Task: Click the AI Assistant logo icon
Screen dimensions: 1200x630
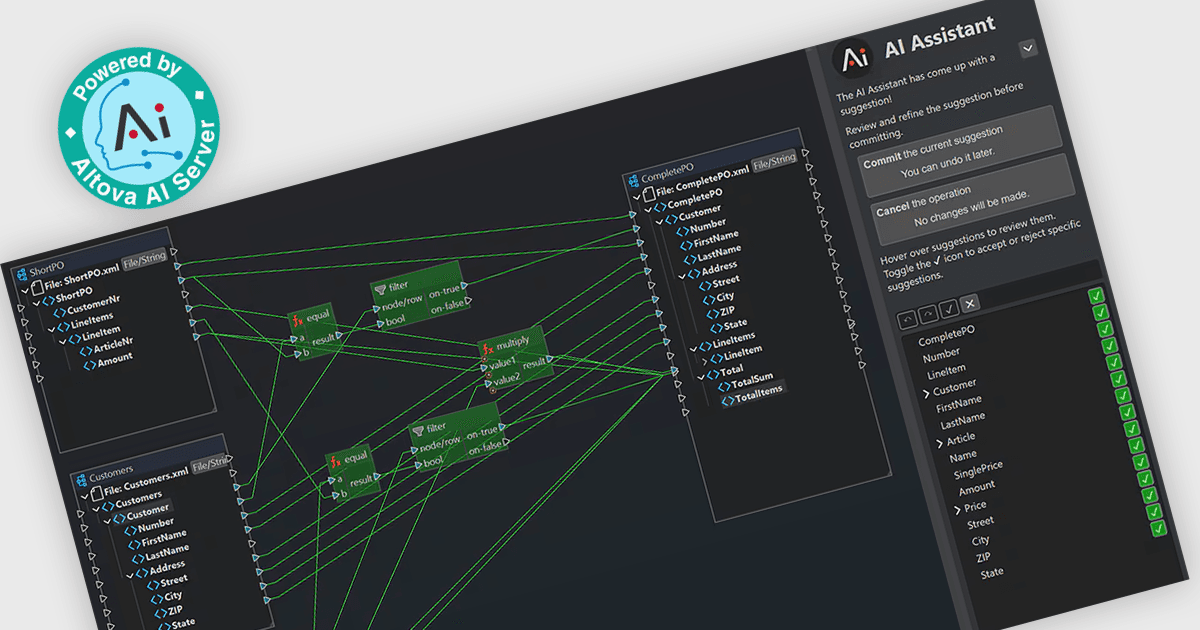Action: pos(855,58)
